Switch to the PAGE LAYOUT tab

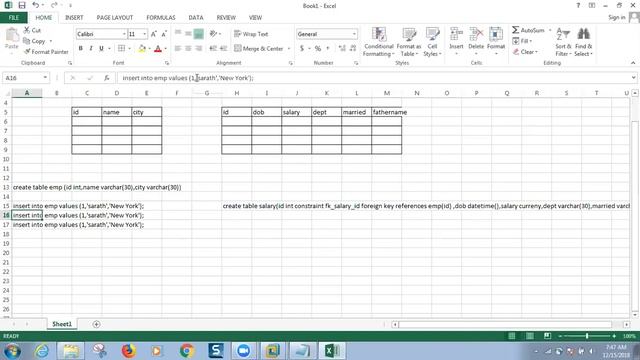pyautogui.click(x=115, y=18)
